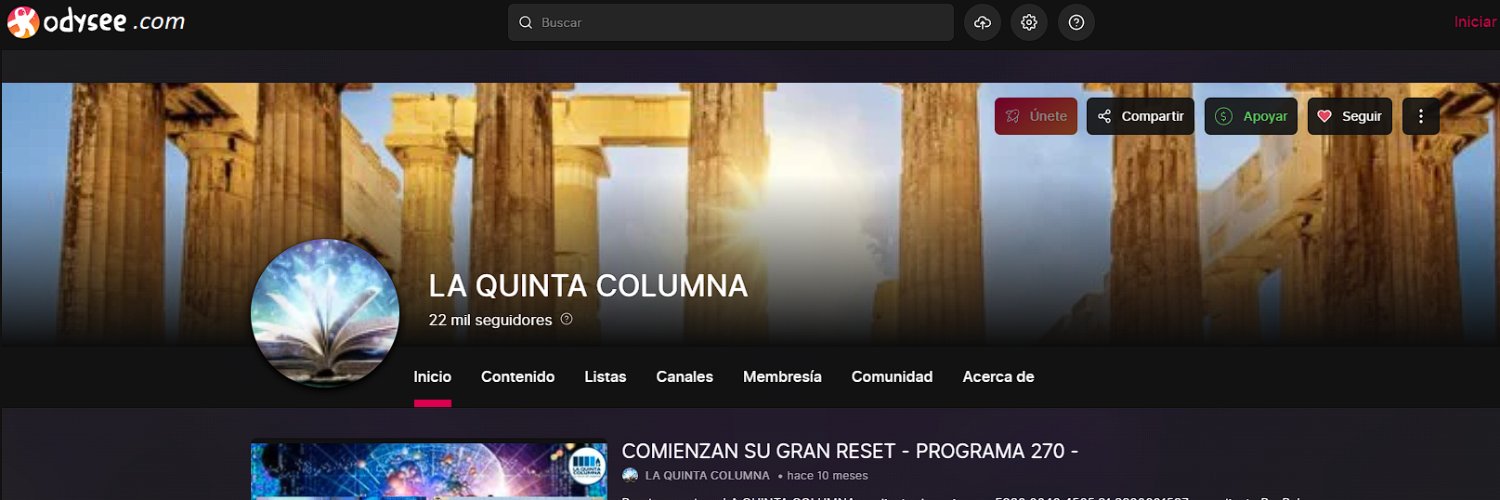Click the magnifier icon in search bar
The image size is (1500, 500).
[x=526, y=22]
